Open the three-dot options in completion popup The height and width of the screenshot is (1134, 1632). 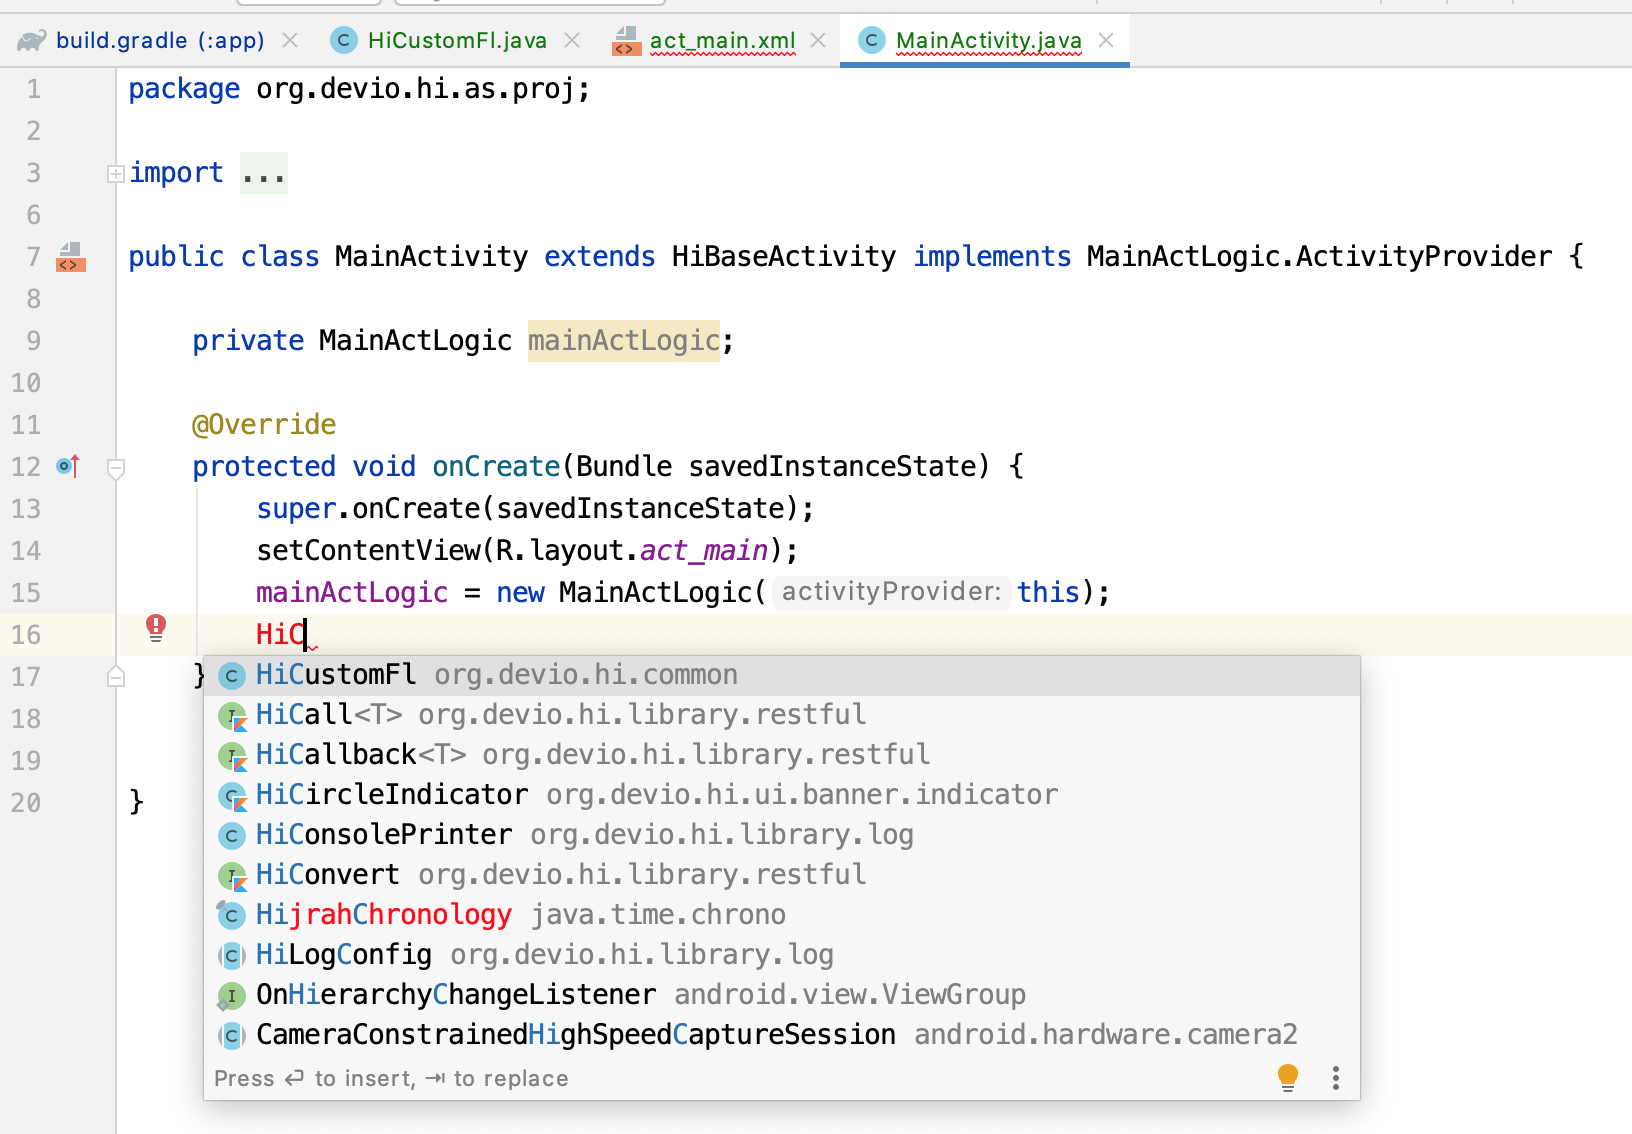(1335, 1078)
